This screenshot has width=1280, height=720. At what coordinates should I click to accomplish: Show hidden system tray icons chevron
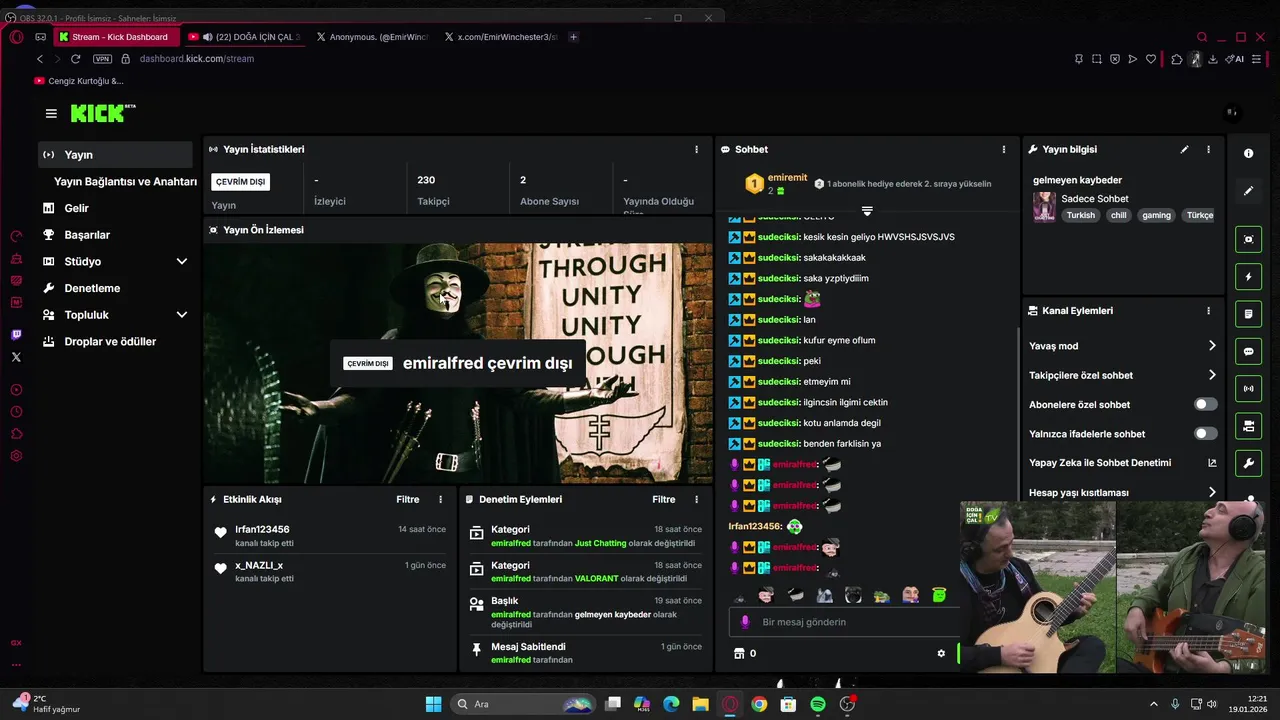(1153, 704)
